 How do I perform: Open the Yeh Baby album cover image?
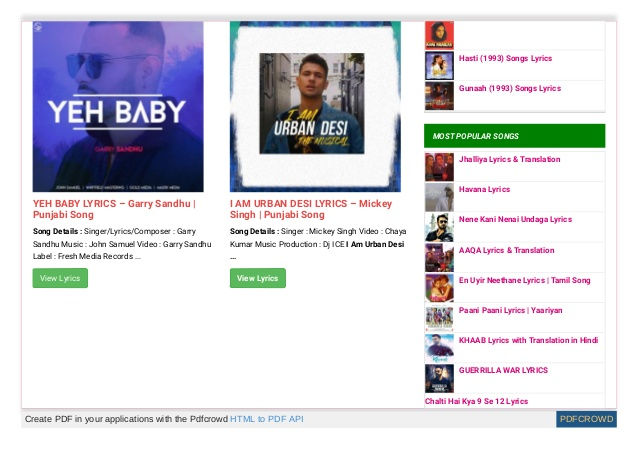point(118,107)
